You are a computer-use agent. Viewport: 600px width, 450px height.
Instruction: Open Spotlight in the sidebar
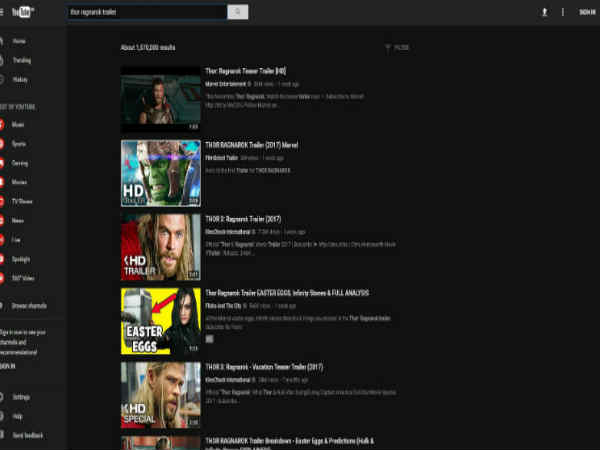click(21, 259)
